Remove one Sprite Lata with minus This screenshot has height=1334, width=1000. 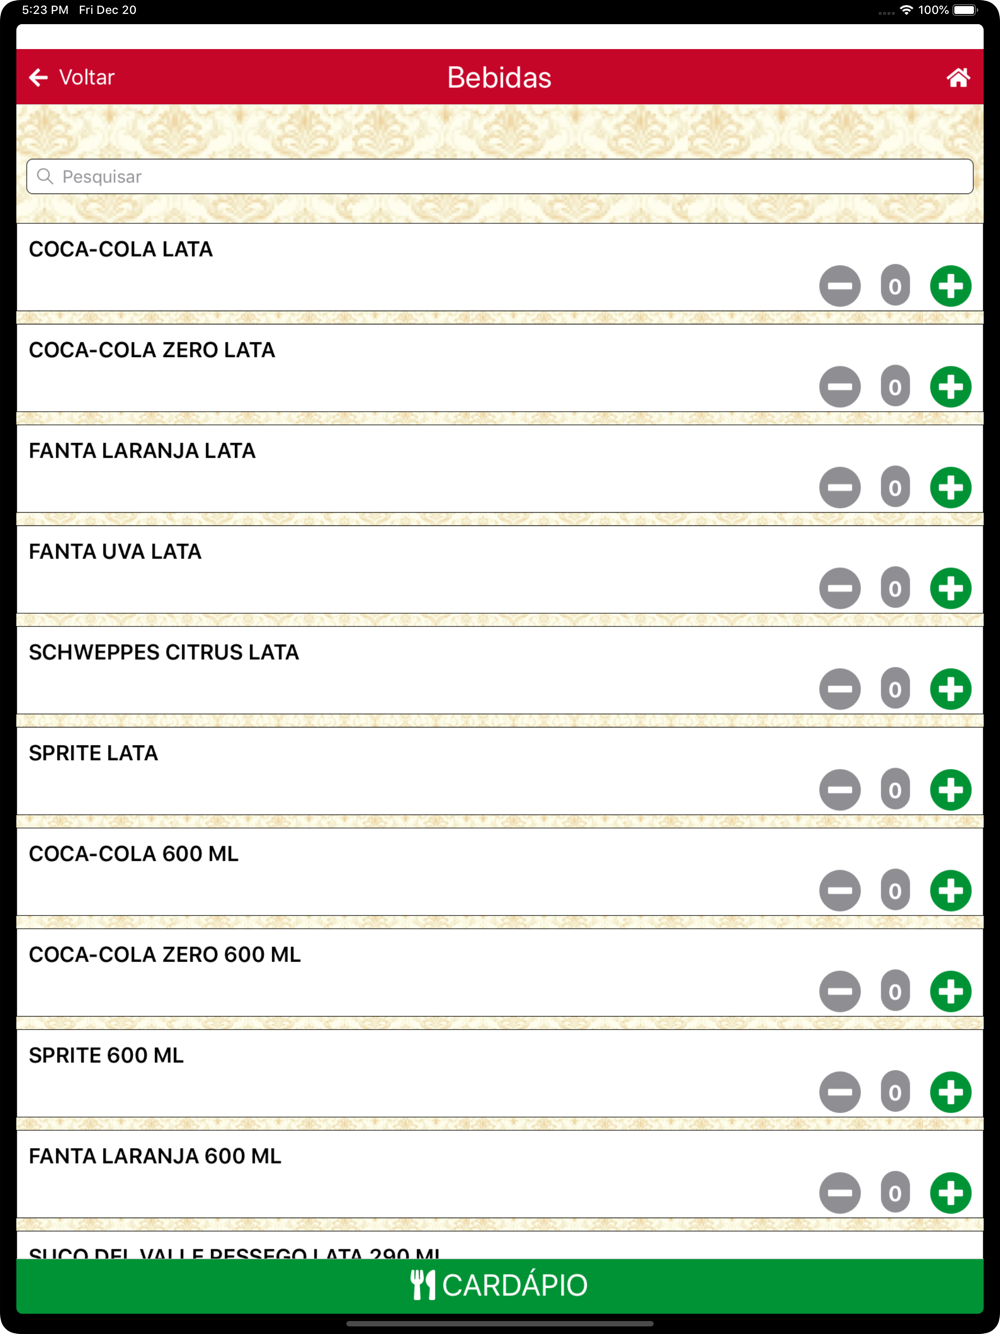click(840, 790)
